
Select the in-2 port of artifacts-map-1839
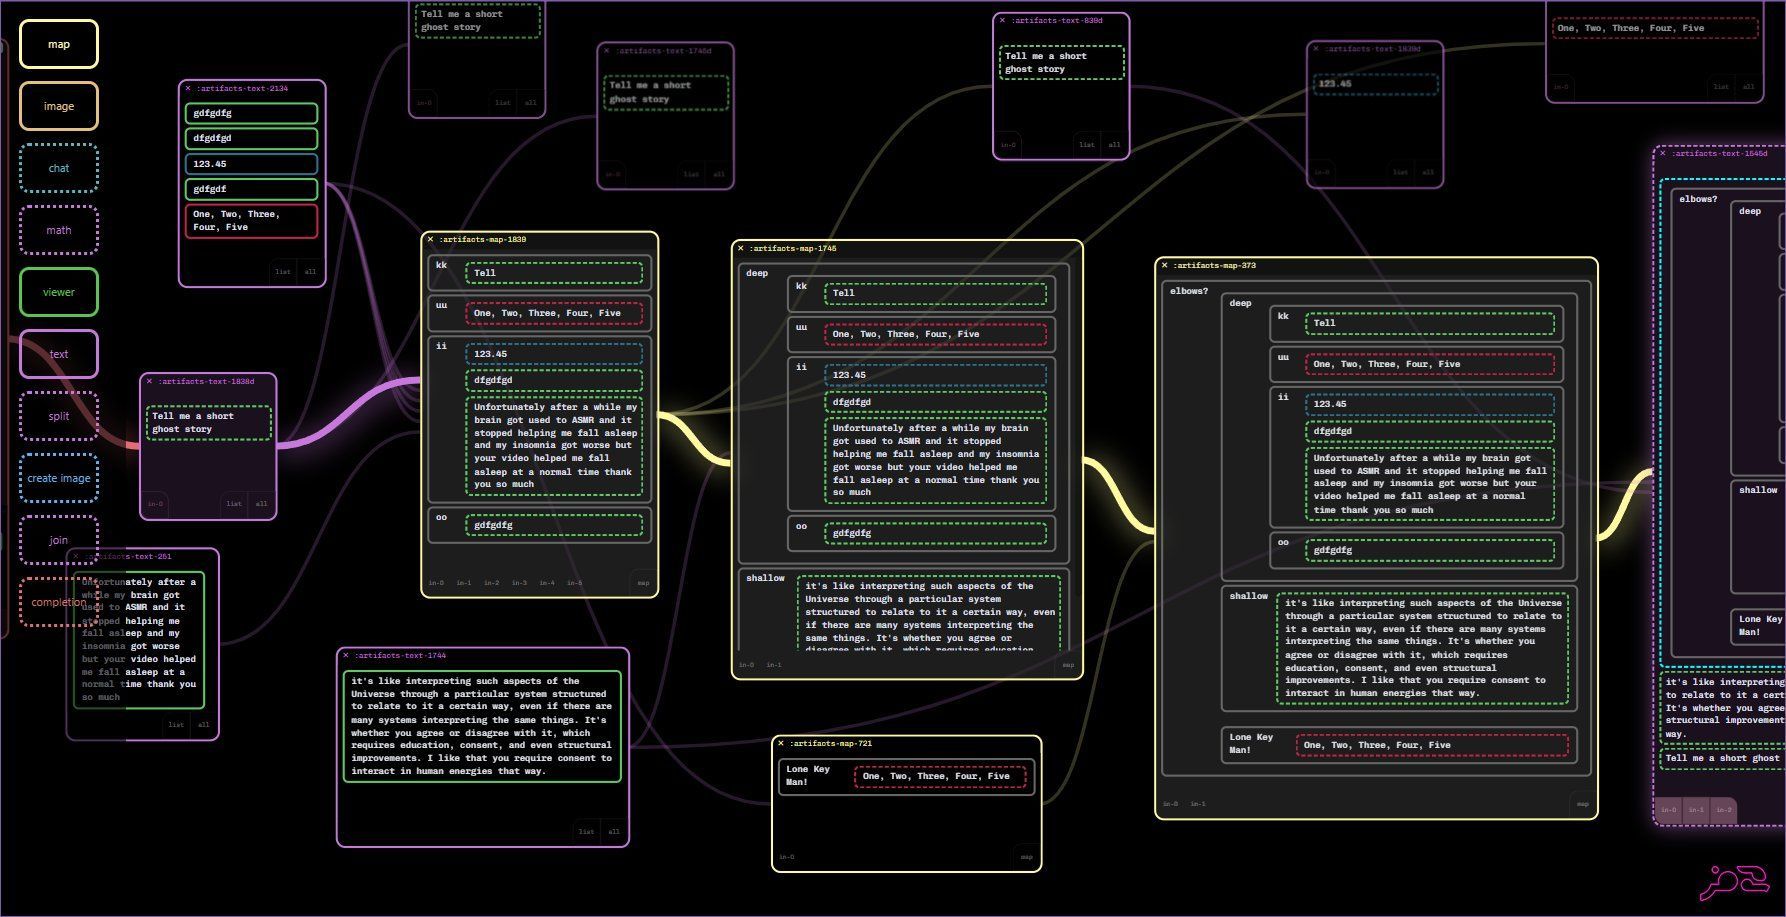click(491, 583)
